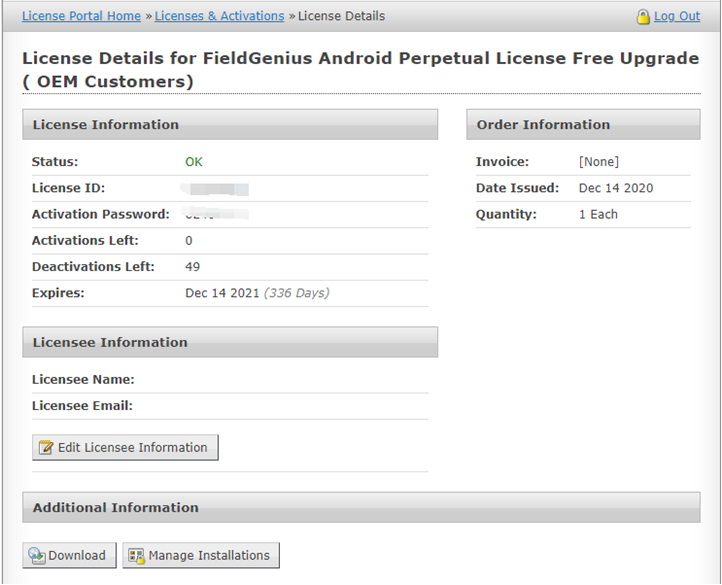
Task: Click the Deactivations Left value 49
Action: (x=192, y=267)
